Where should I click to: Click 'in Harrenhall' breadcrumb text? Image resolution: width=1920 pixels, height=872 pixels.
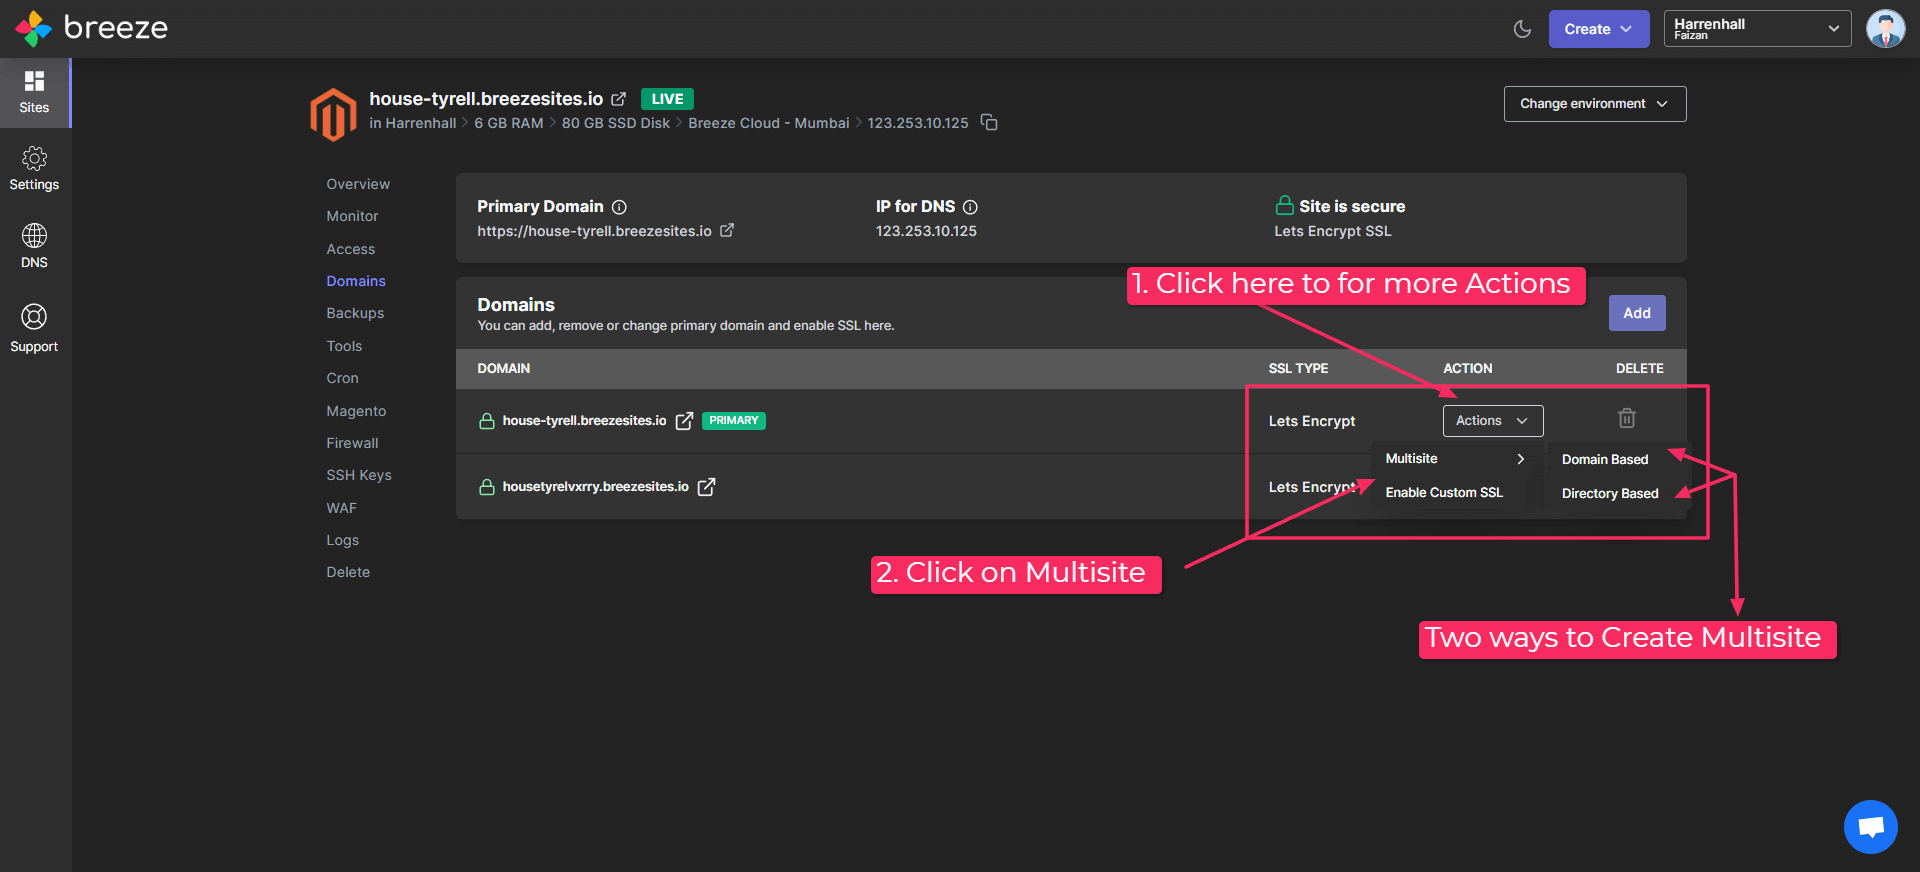pyautogui.click(x=412, y=123)
